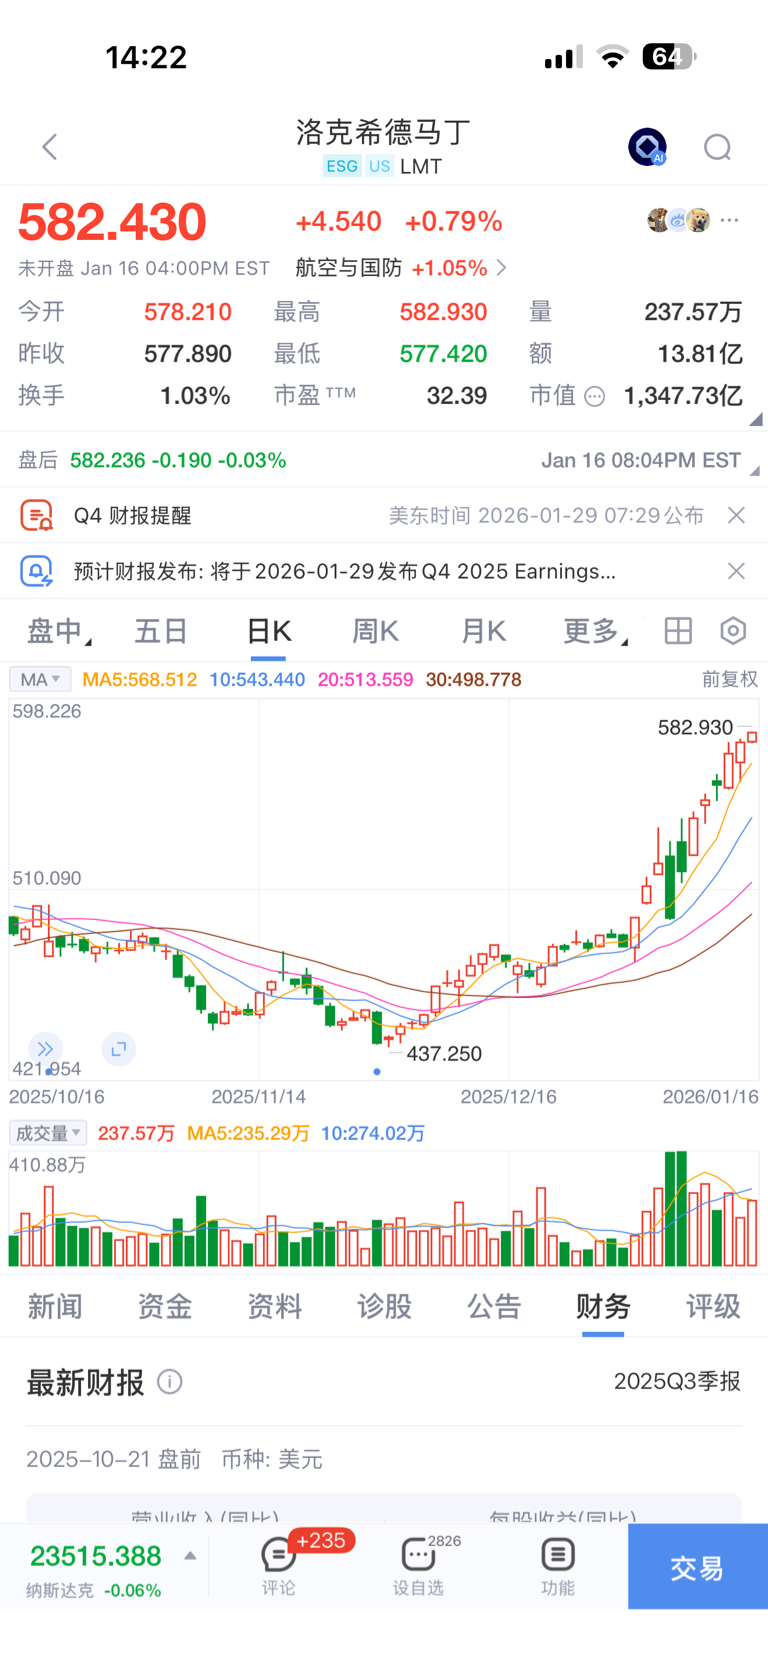Switch to 月K chart
768x1669 pixels.
pos(484,631)
